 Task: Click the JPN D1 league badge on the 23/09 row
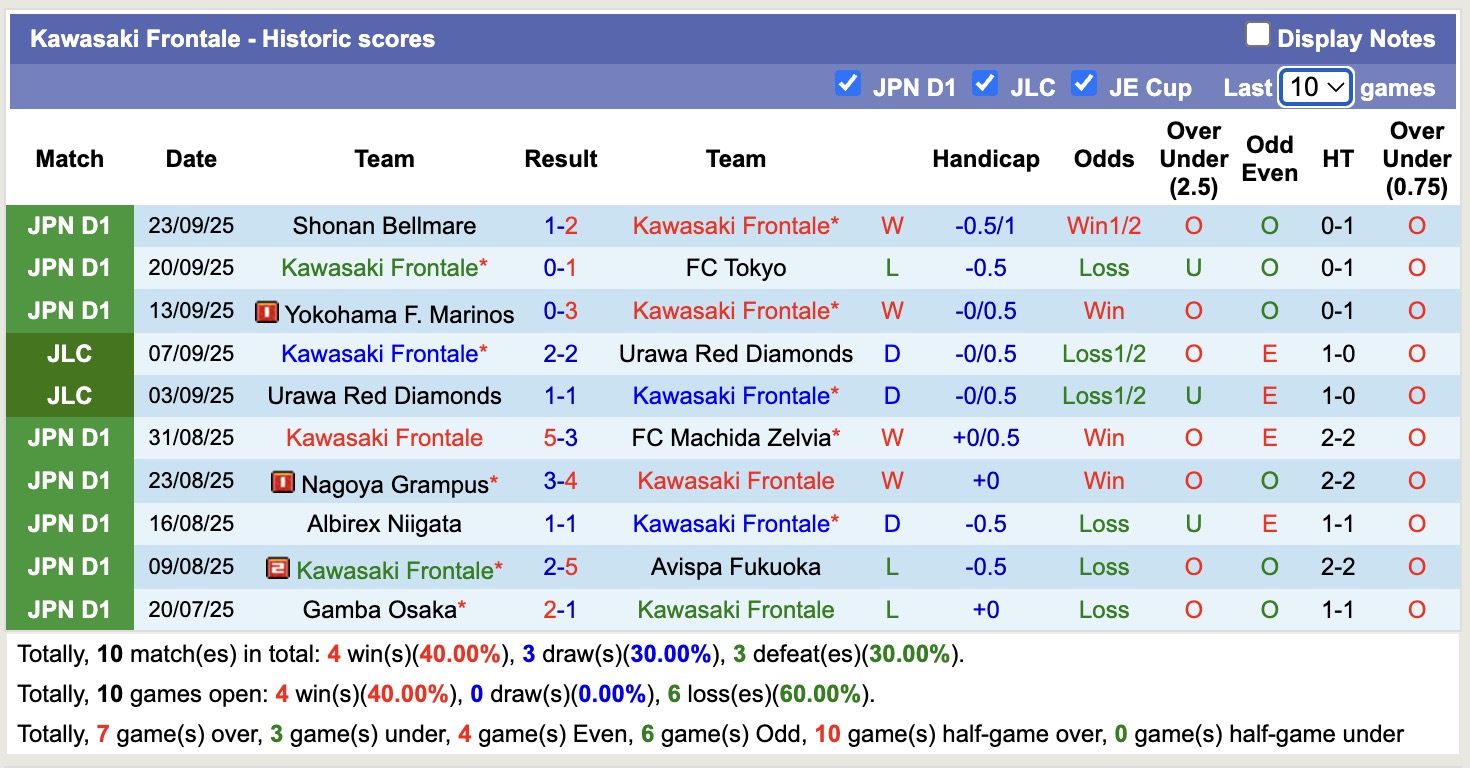pos(69,224)
